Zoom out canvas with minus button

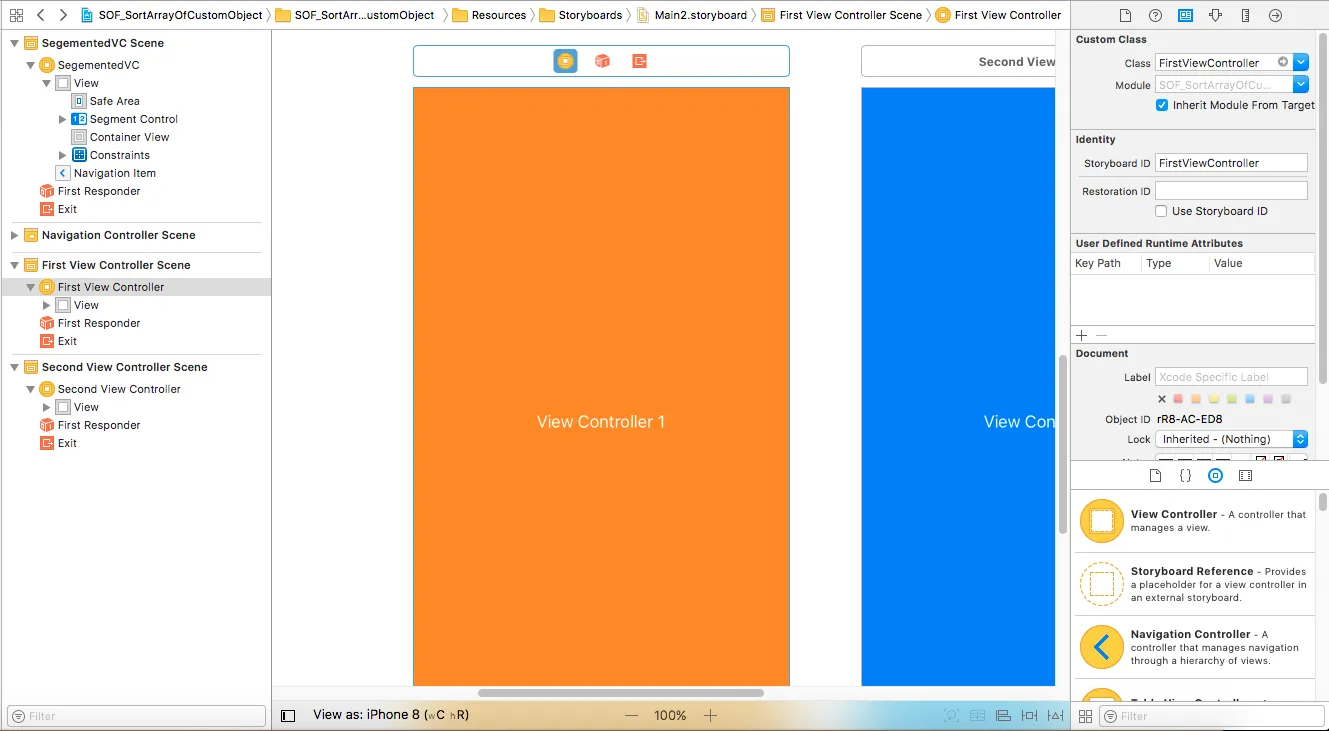click(x=631, y=716)
